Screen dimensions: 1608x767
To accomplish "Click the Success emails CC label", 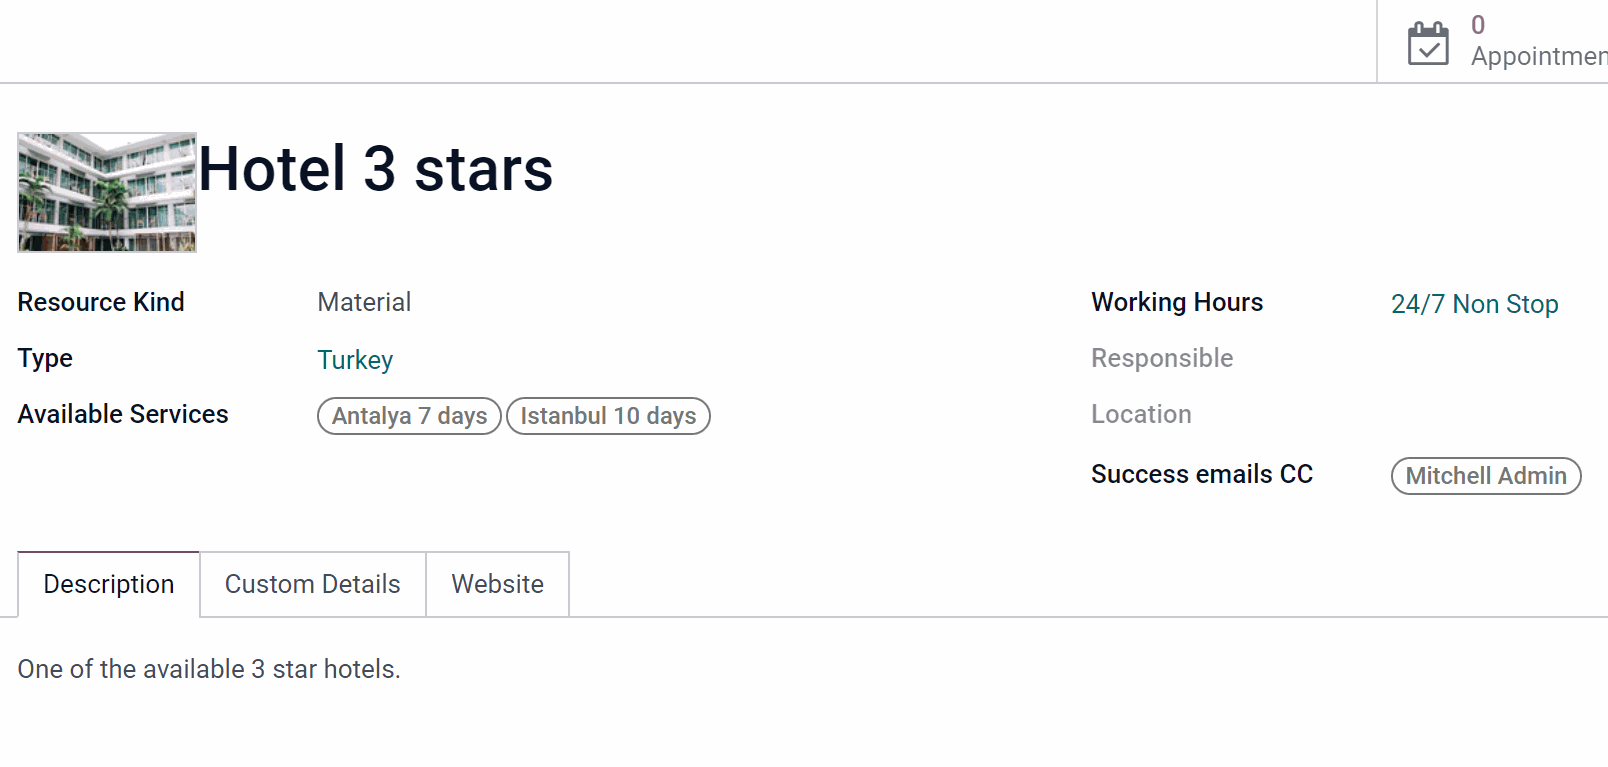I will [1202, 474].
